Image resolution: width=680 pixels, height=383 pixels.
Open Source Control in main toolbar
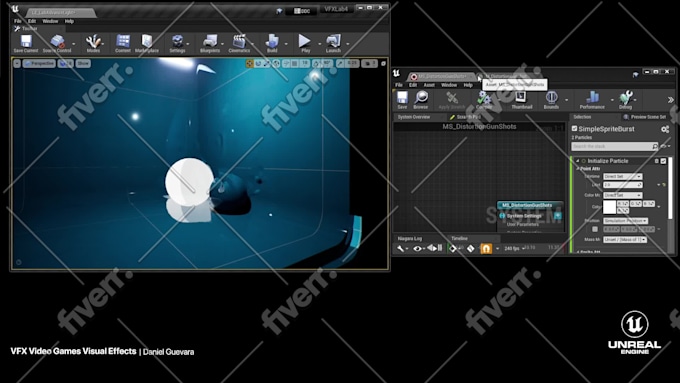pyautogui.click(x=57, y=44)
